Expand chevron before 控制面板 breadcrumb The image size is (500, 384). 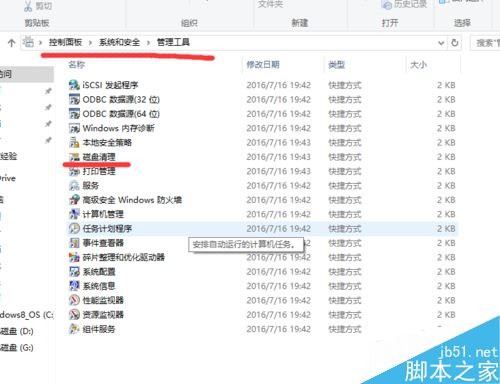coord(40,43)
